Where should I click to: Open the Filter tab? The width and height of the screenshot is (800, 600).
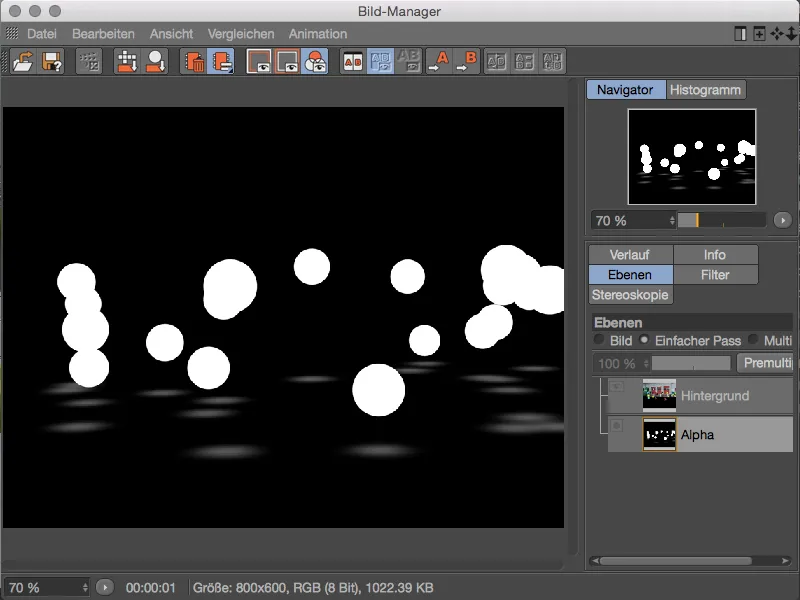(x=715, y=274)
